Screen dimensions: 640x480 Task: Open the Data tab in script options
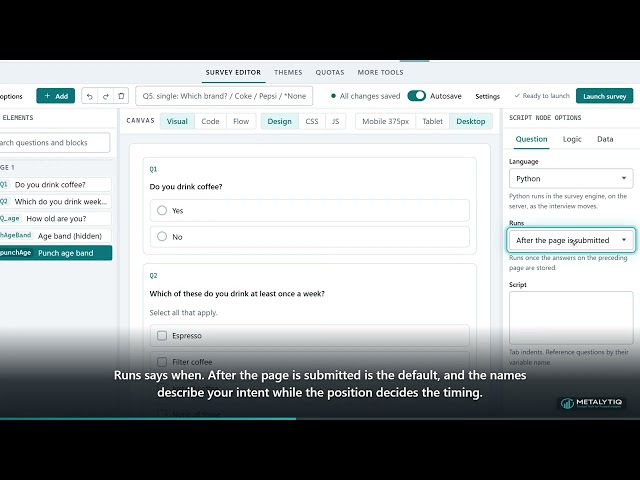(605, 139)
